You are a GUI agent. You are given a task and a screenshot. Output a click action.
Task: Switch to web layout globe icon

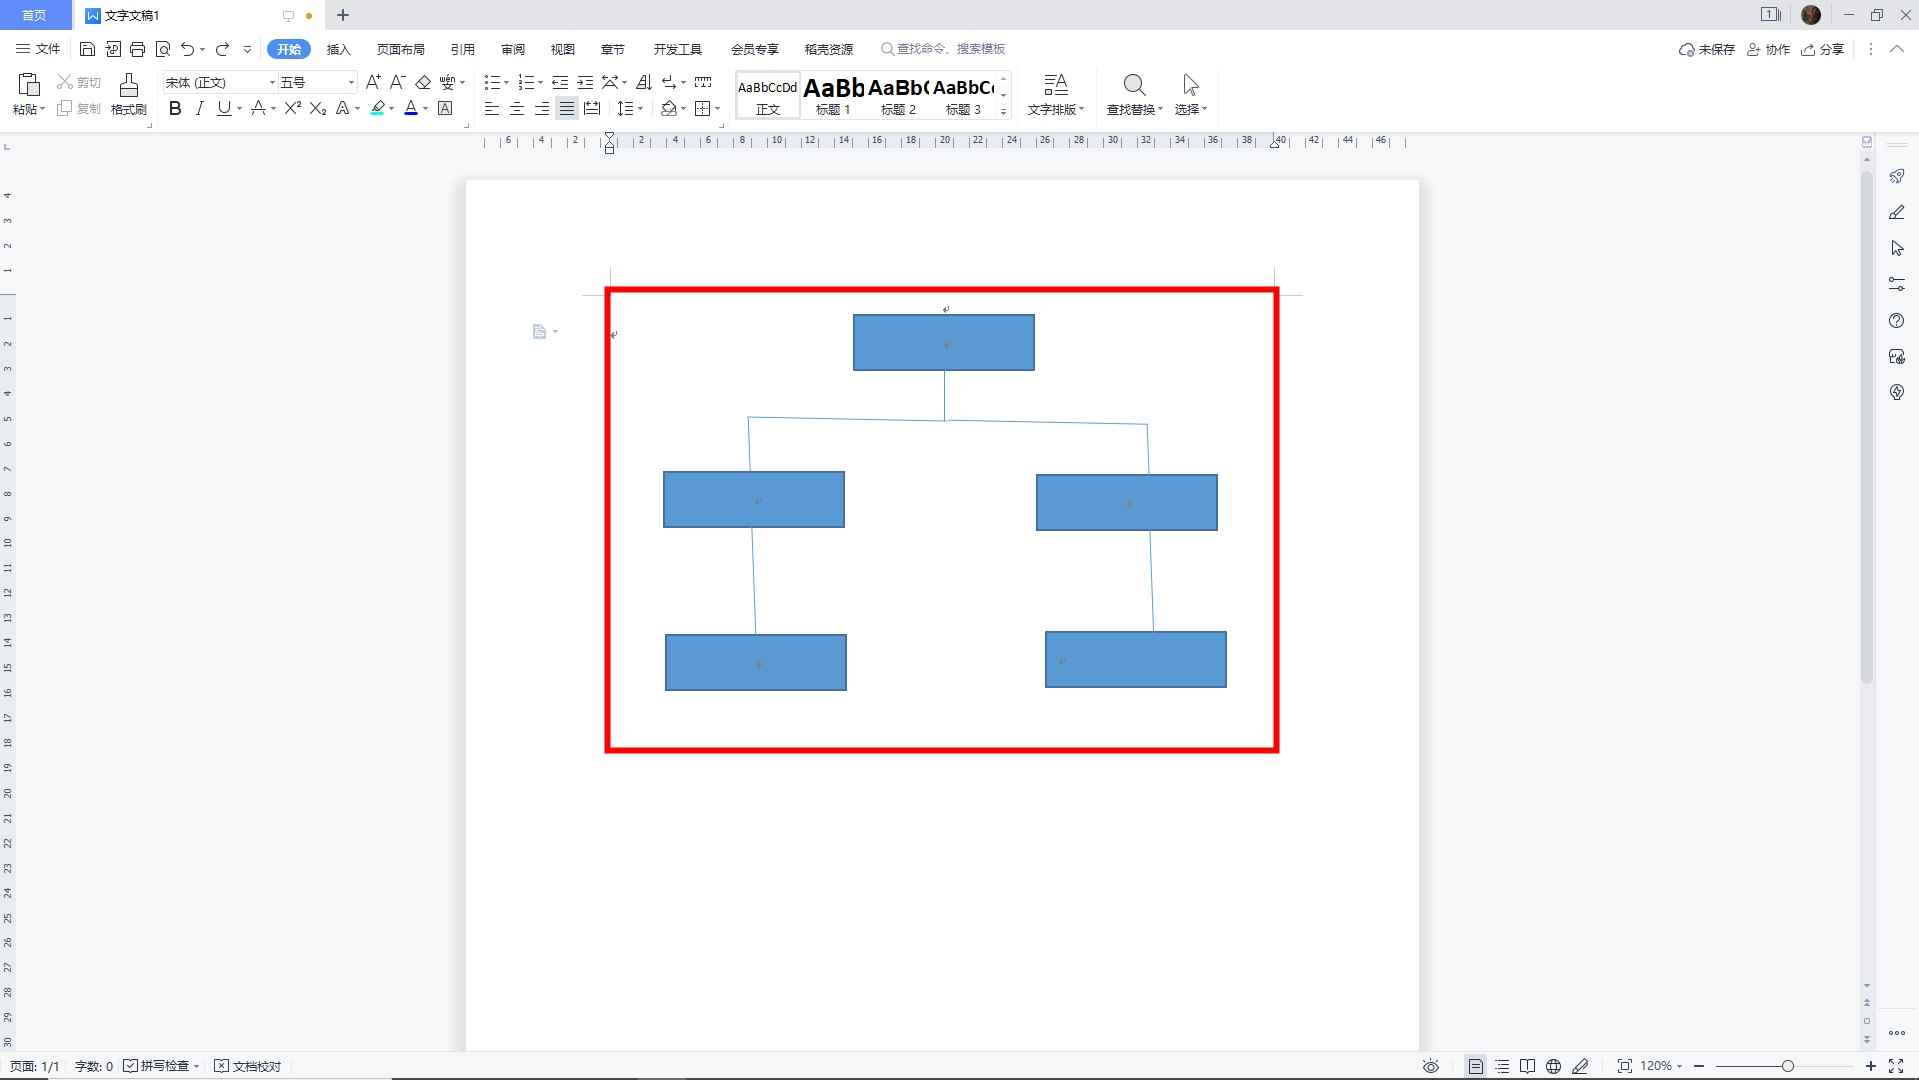coord(1553,1066)
